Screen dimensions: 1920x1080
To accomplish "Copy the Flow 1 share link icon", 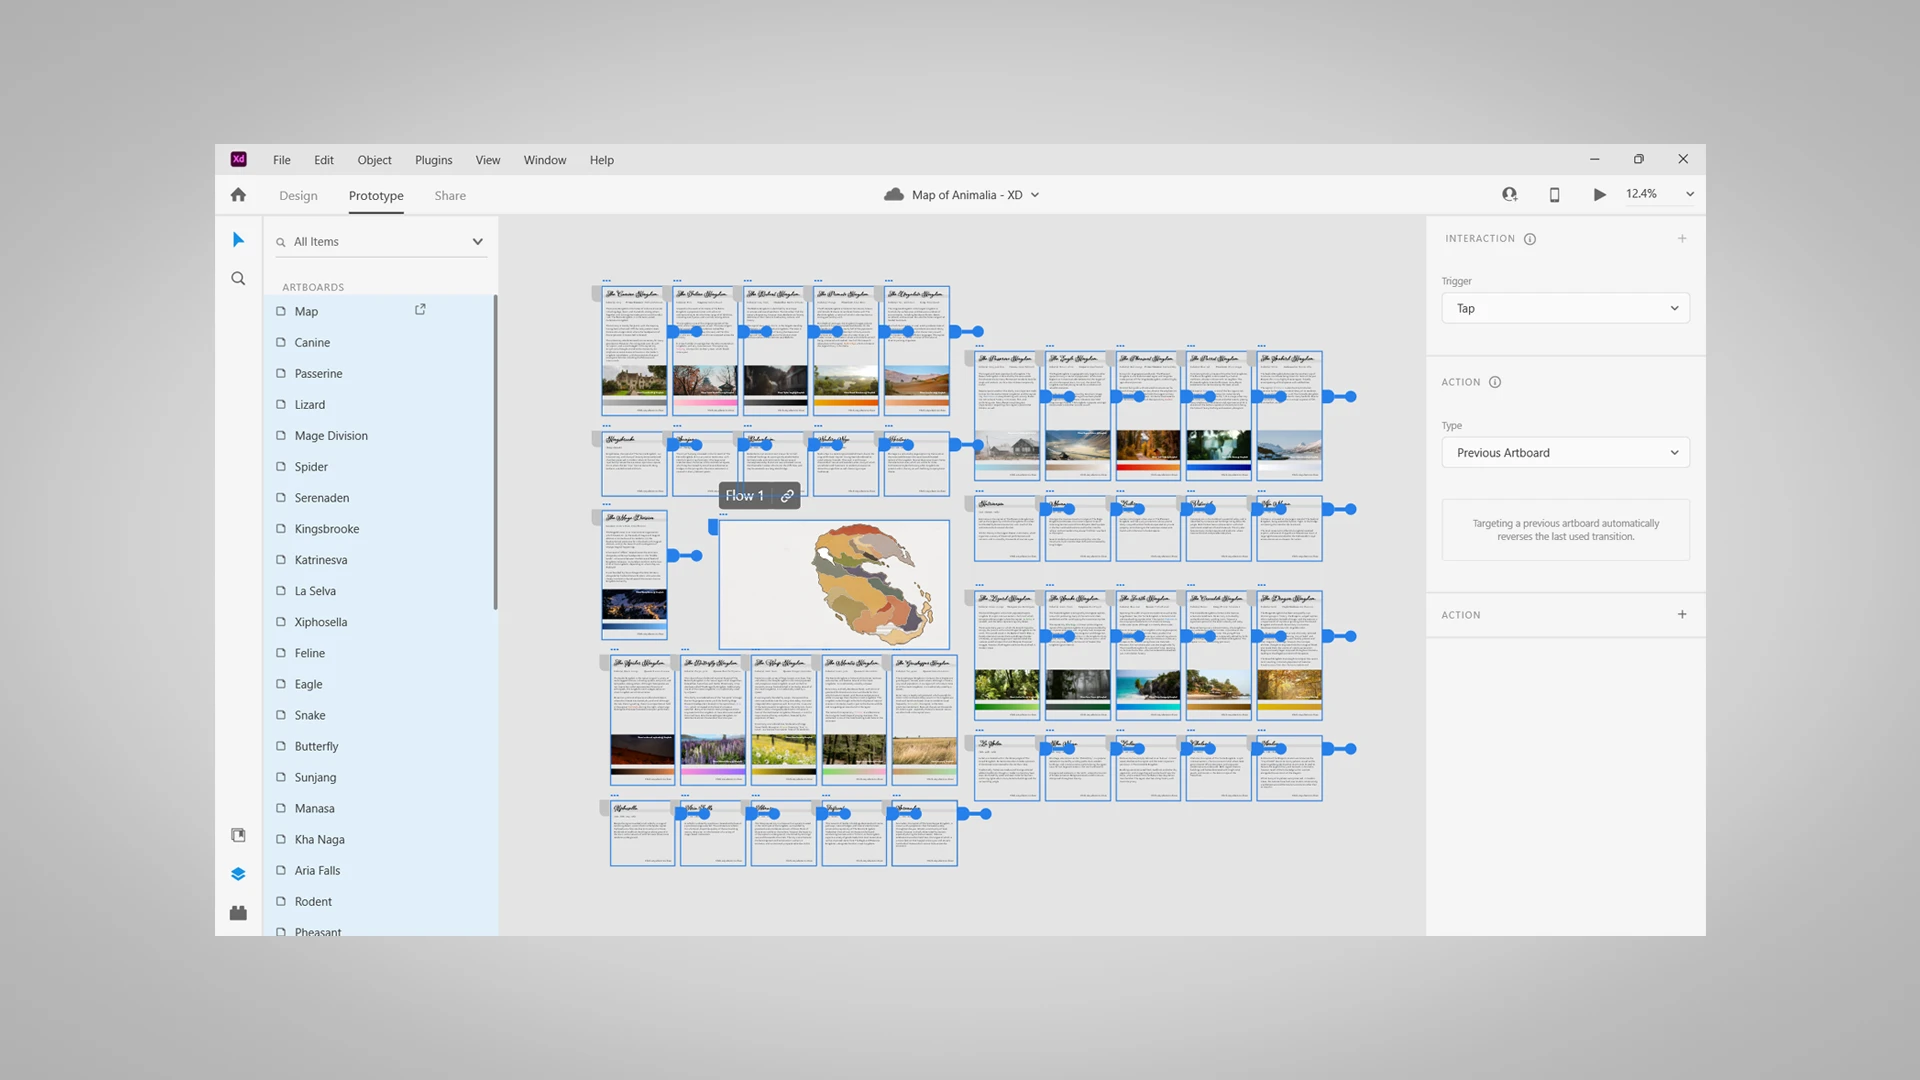I will 787,495.
